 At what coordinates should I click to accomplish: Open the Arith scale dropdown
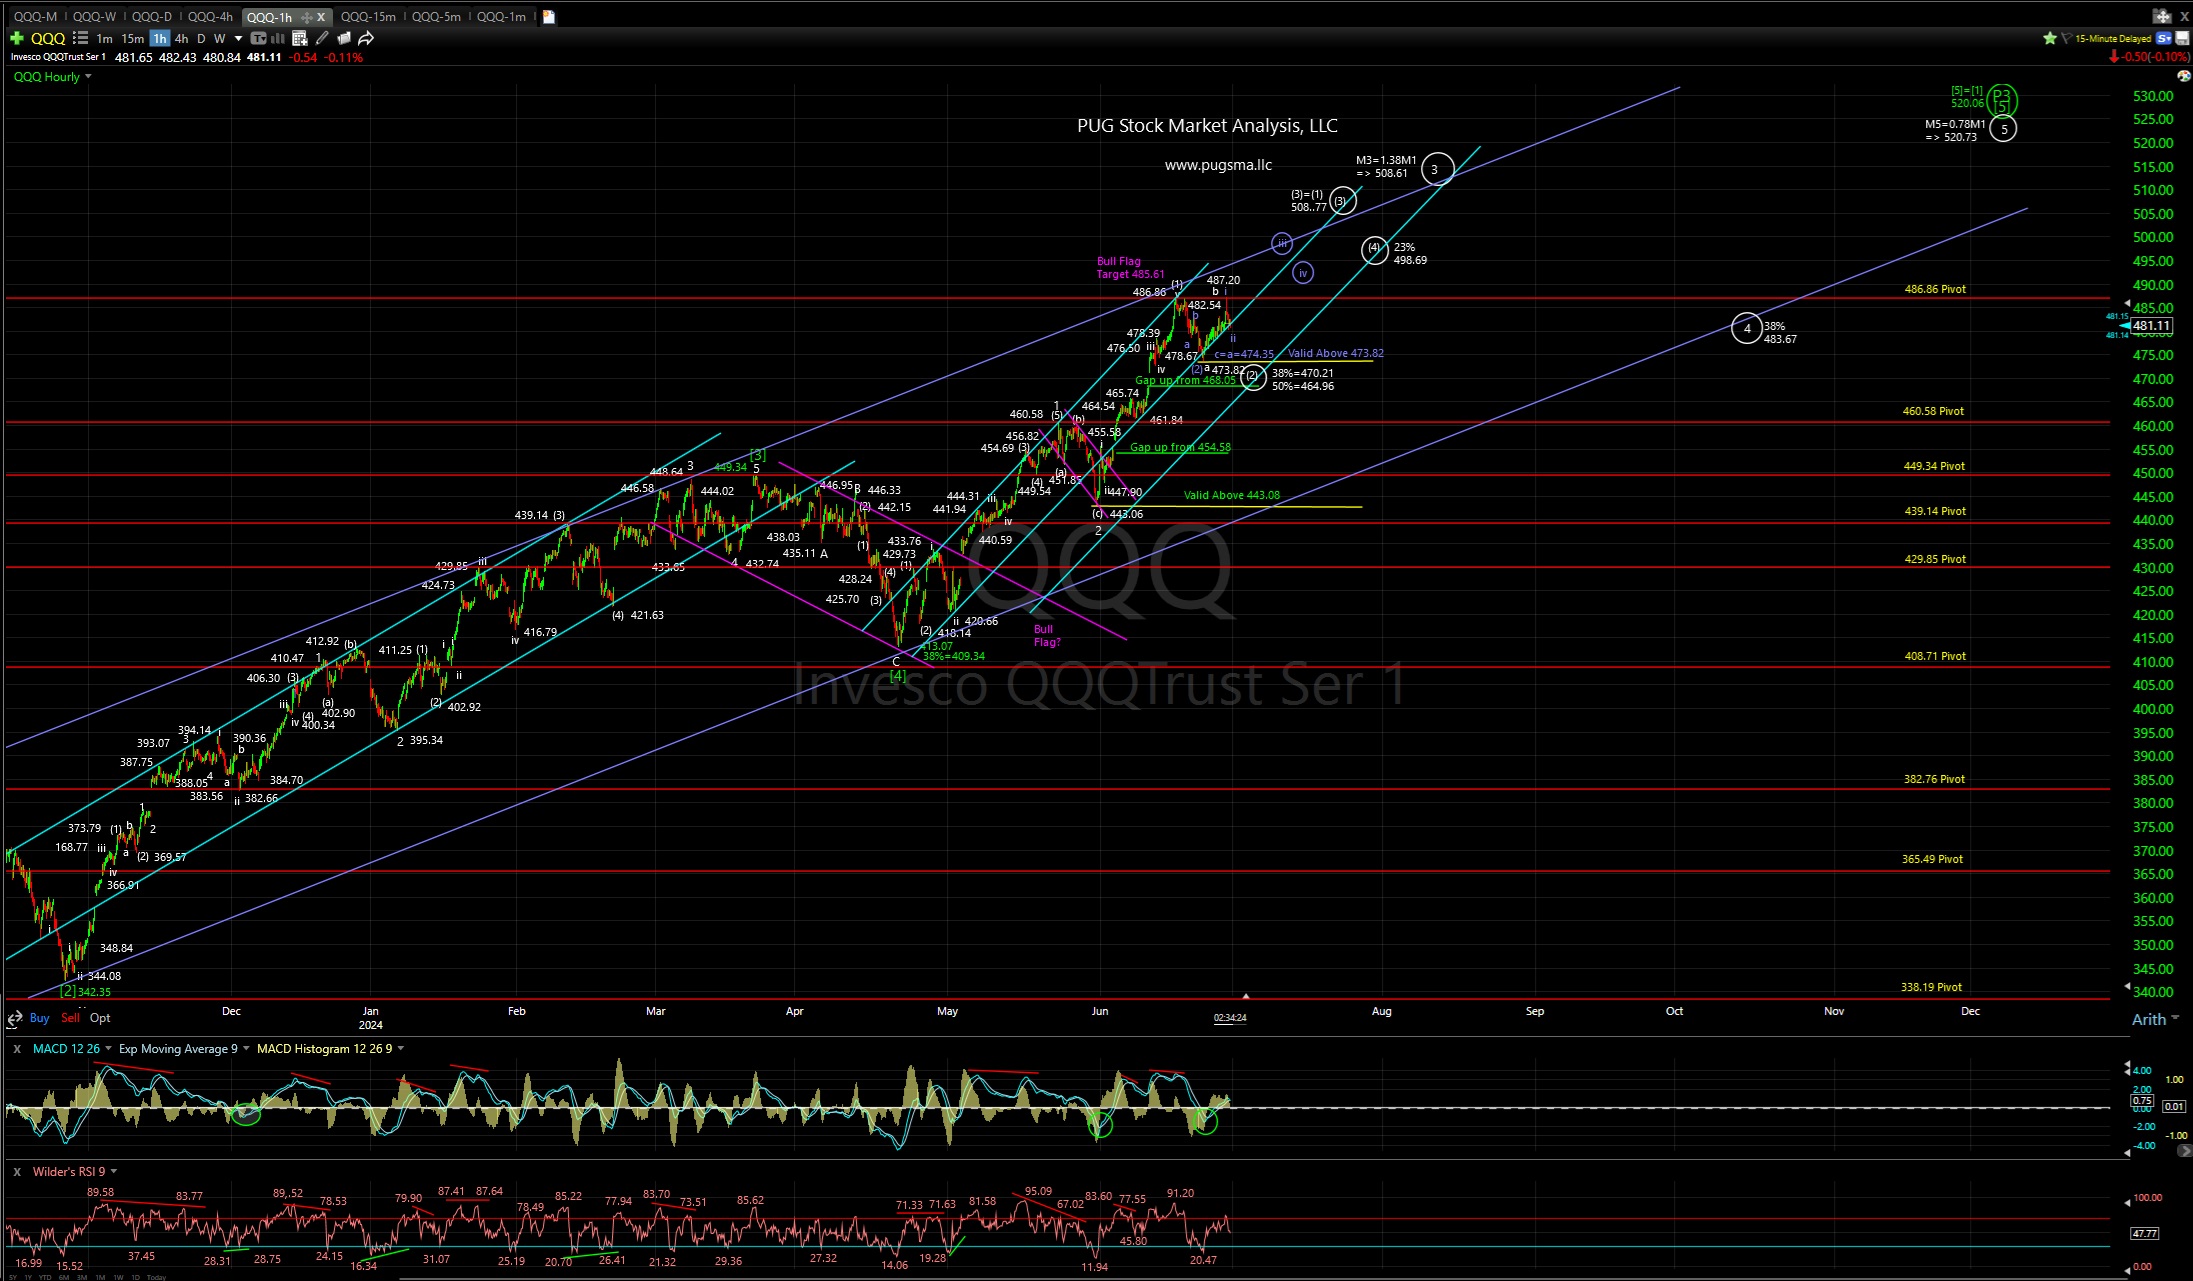(2155, 1019)
